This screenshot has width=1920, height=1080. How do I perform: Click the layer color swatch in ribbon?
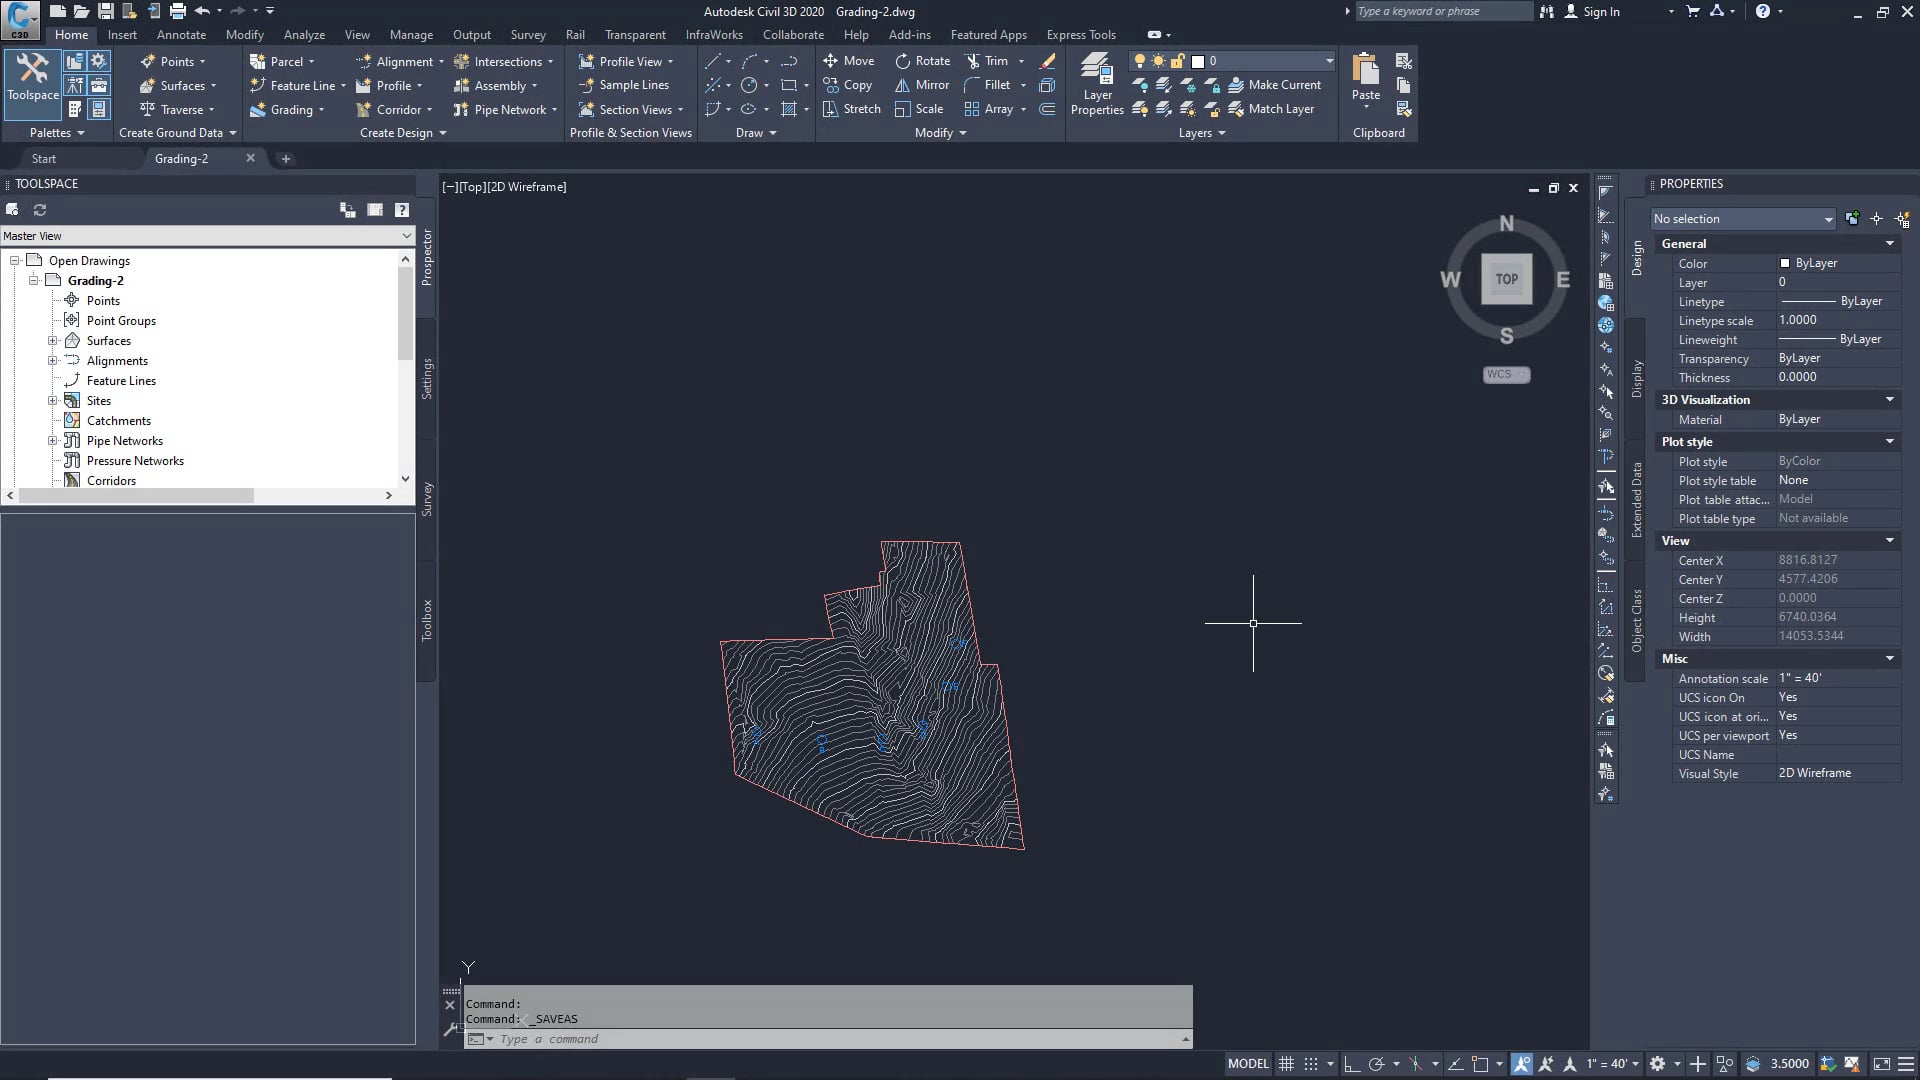click(x=1198, y=61)
